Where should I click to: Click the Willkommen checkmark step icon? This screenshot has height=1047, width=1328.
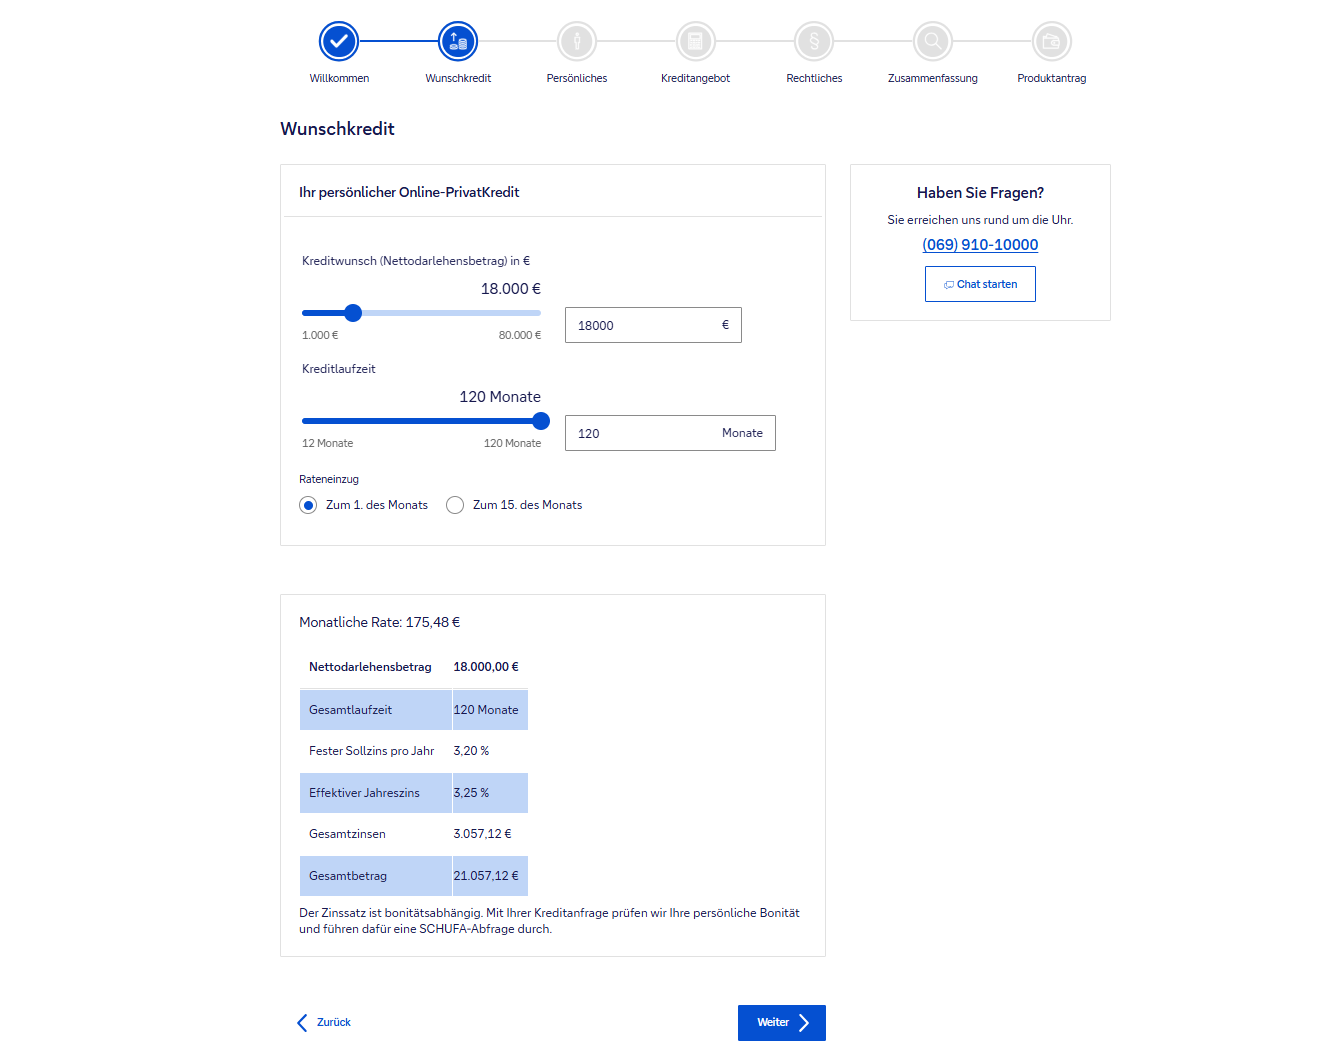coord(339,41)
